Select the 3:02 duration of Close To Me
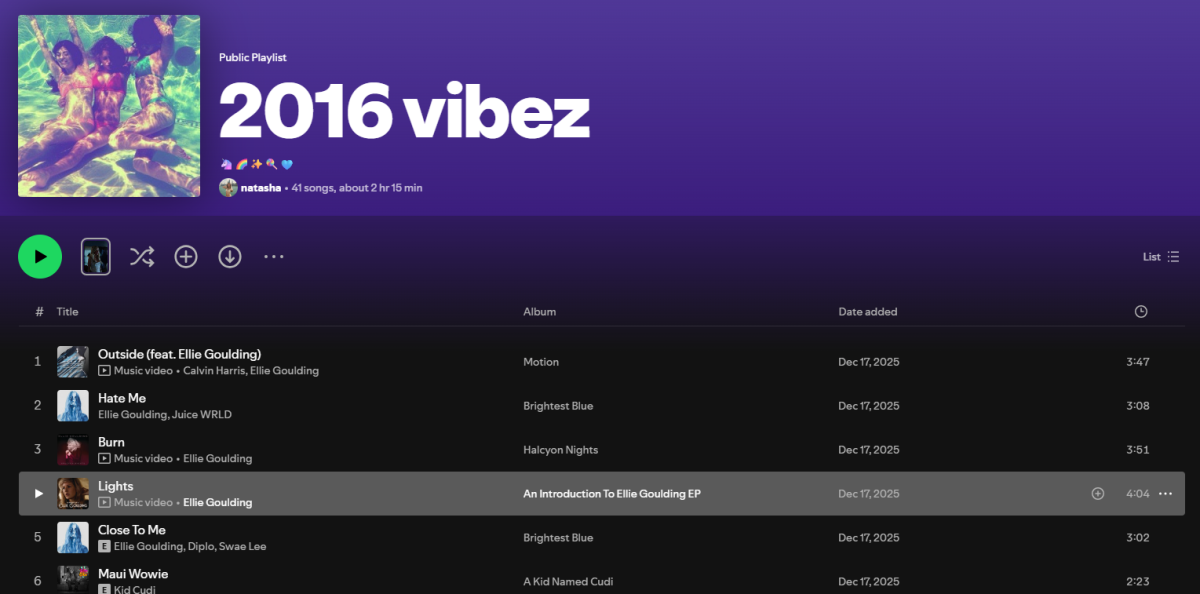 1137,538
